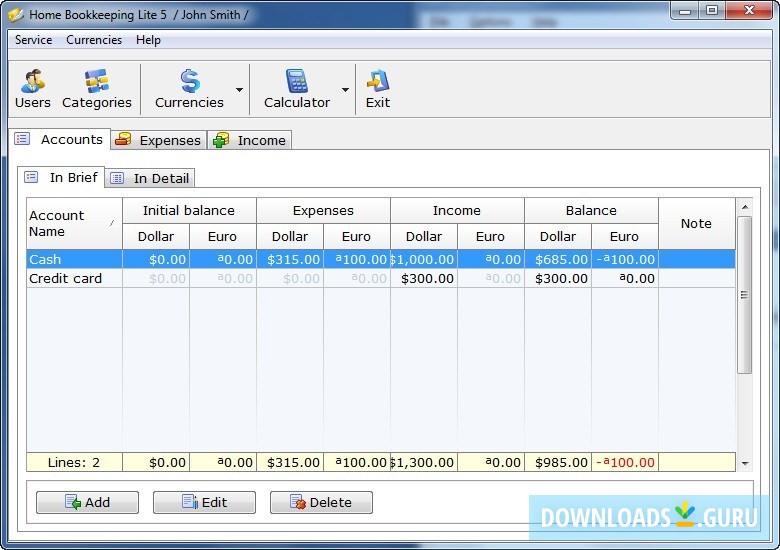Image resolution: width=780 pixels, height=550 pixels.
Task: Click the total balance $985.00 in footer
Action: 562,462
